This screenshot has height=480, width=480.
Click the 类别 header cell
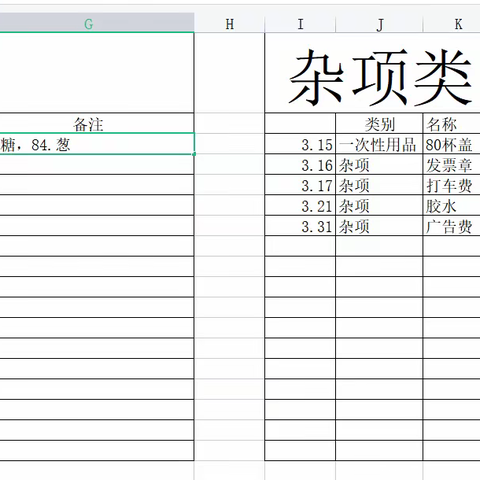pos(379,123)
